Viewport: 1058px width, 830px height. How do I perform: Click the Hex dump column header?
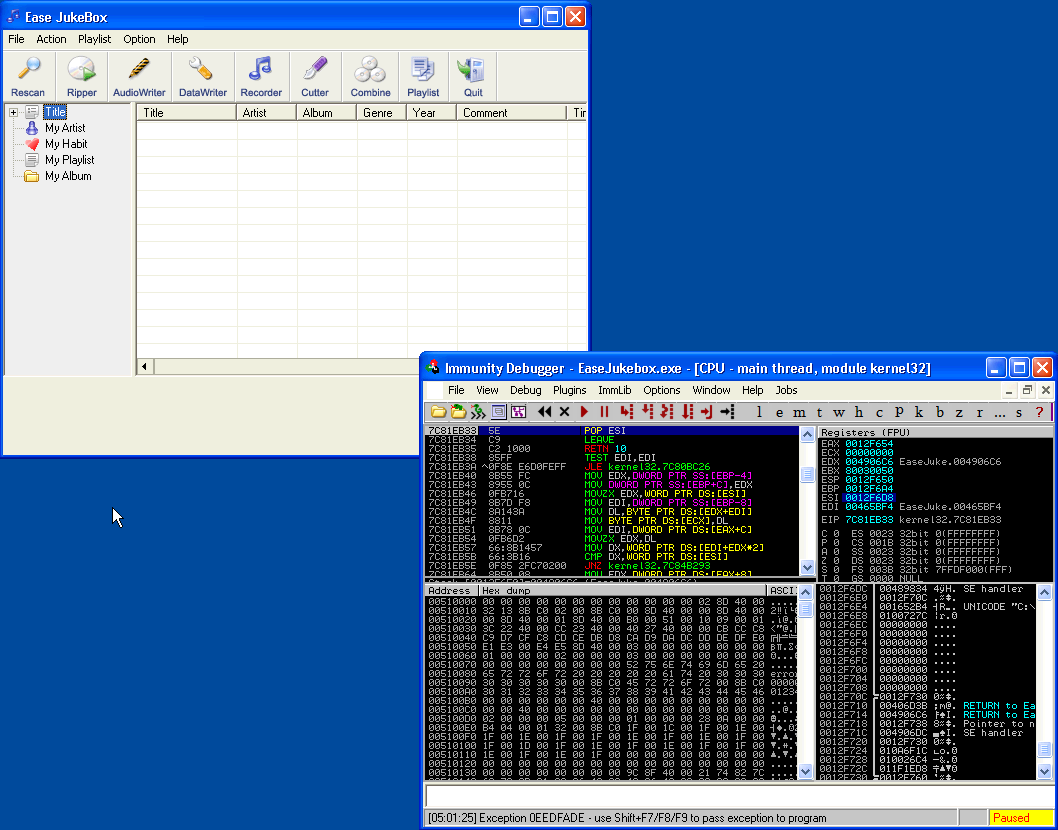pos(623,590)
